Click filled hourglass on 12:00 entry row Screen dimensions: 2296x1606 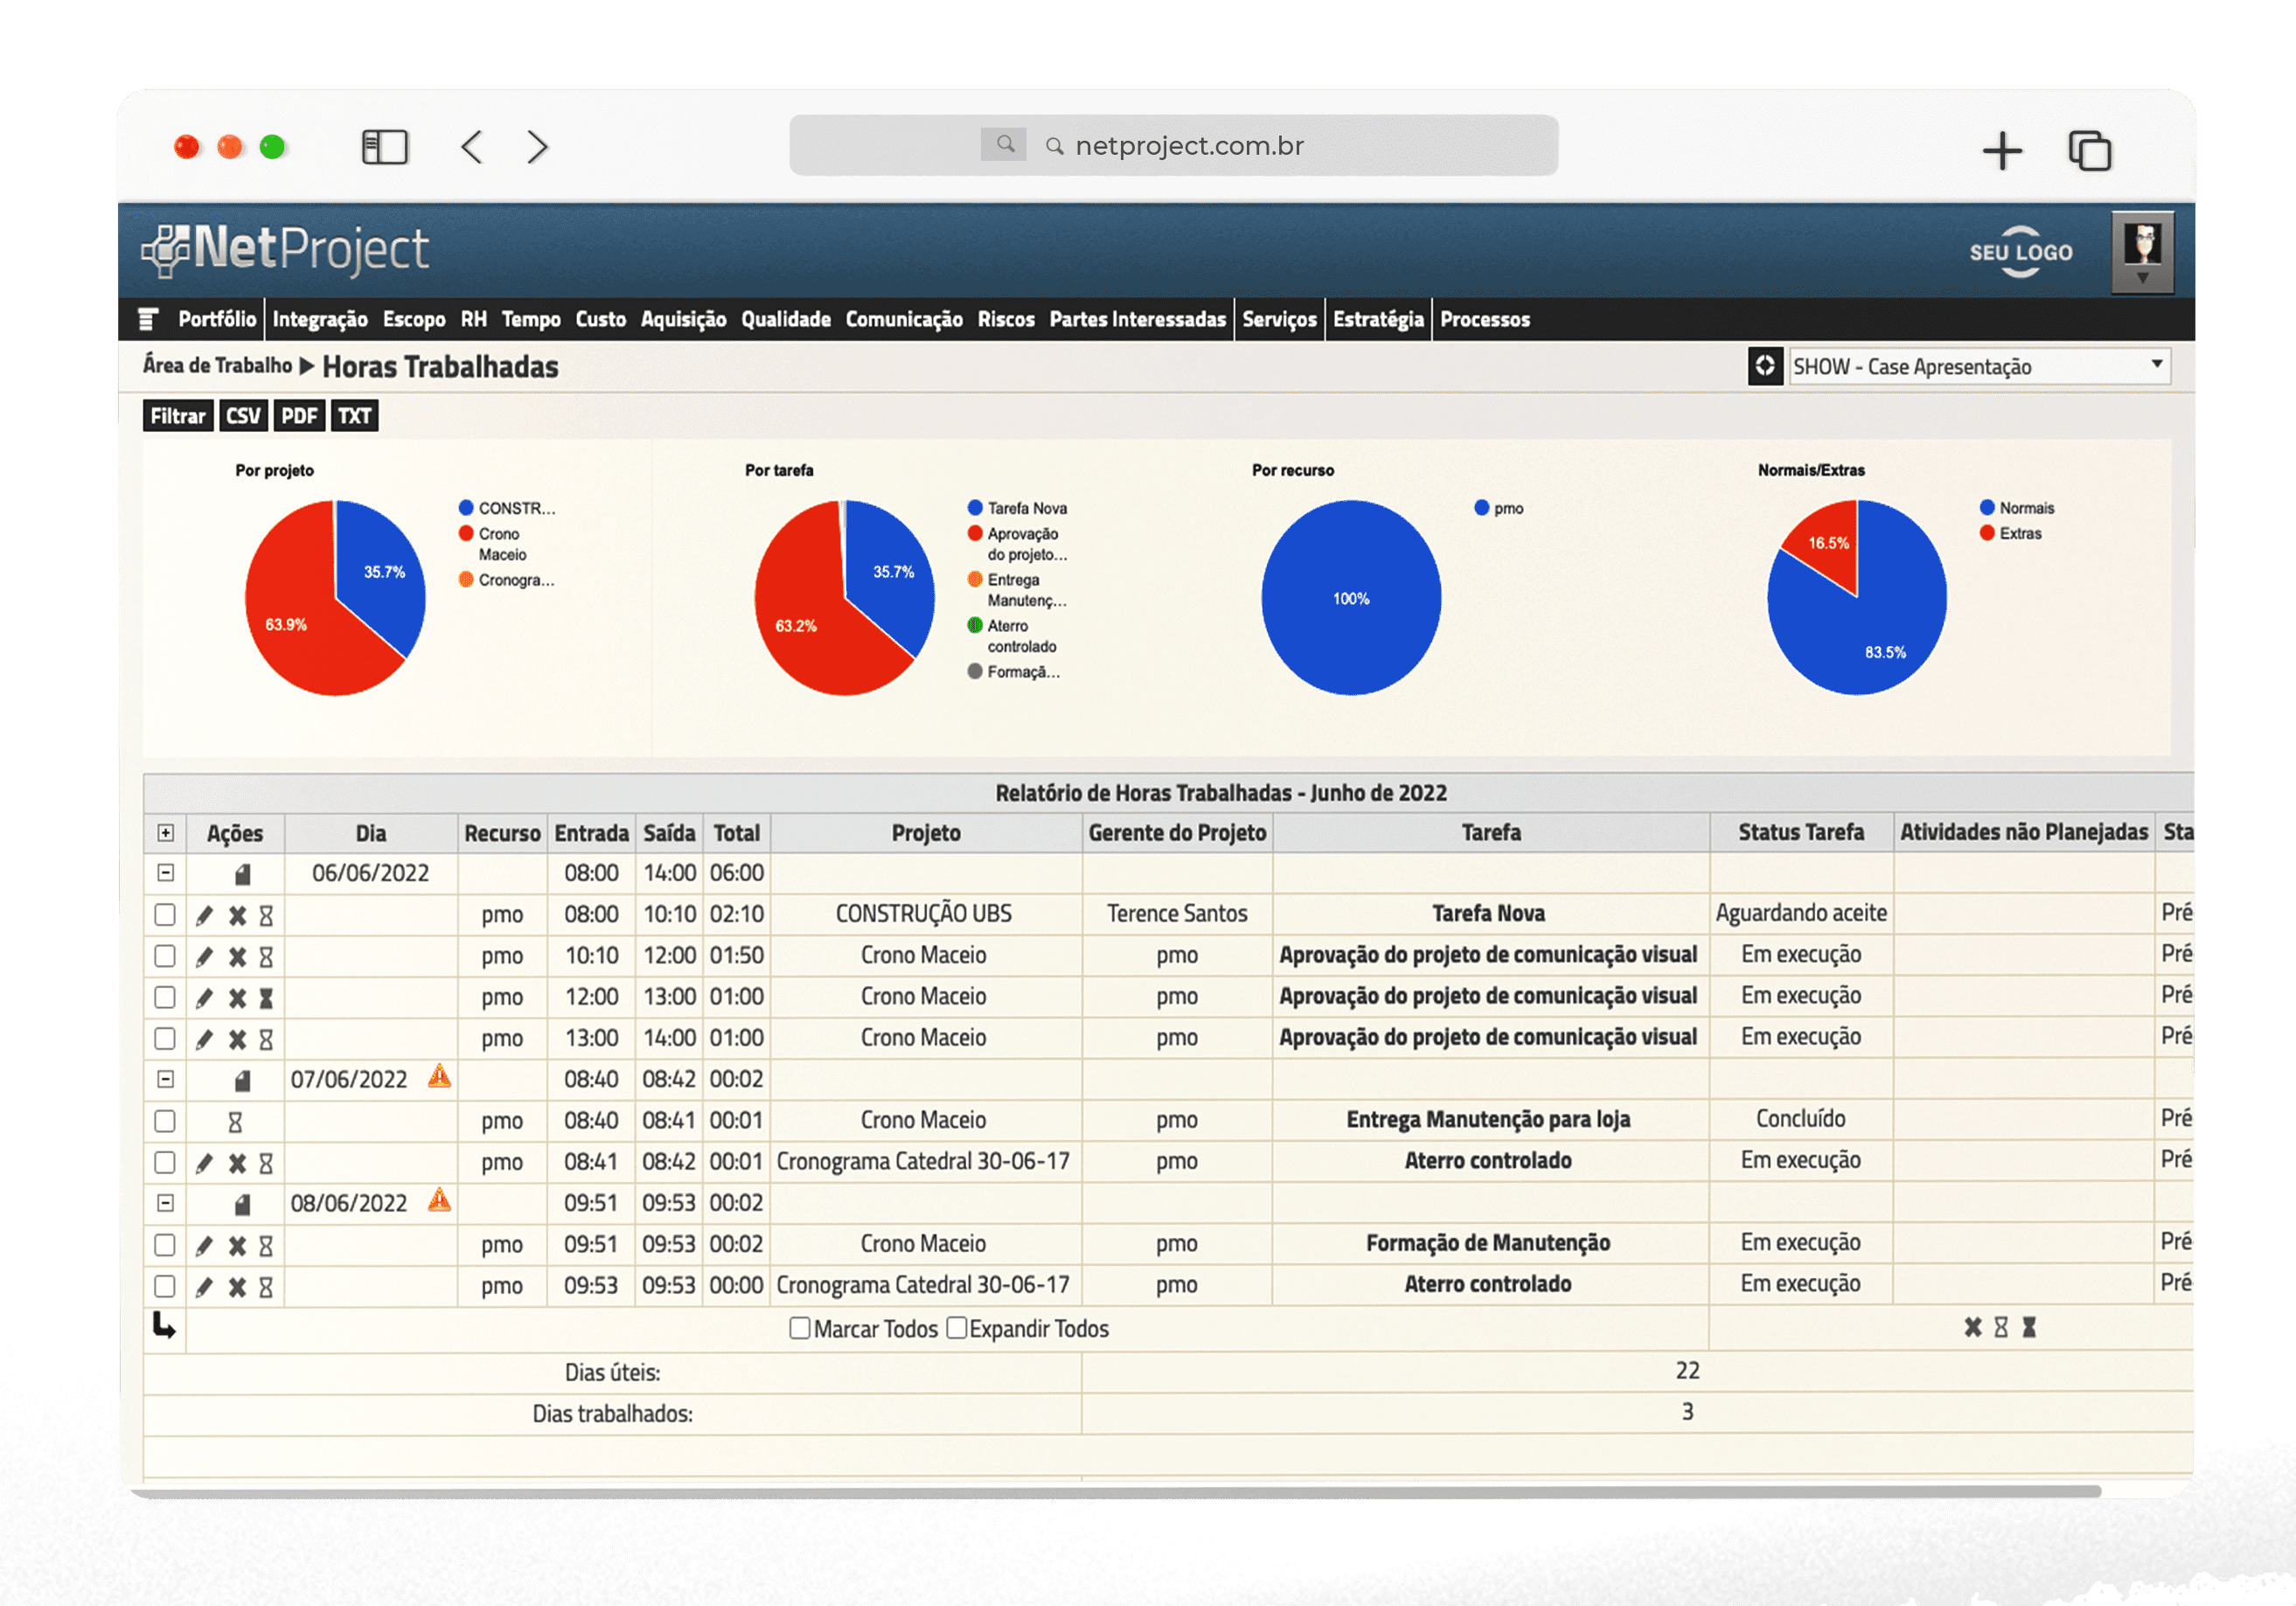coord(266,998)
